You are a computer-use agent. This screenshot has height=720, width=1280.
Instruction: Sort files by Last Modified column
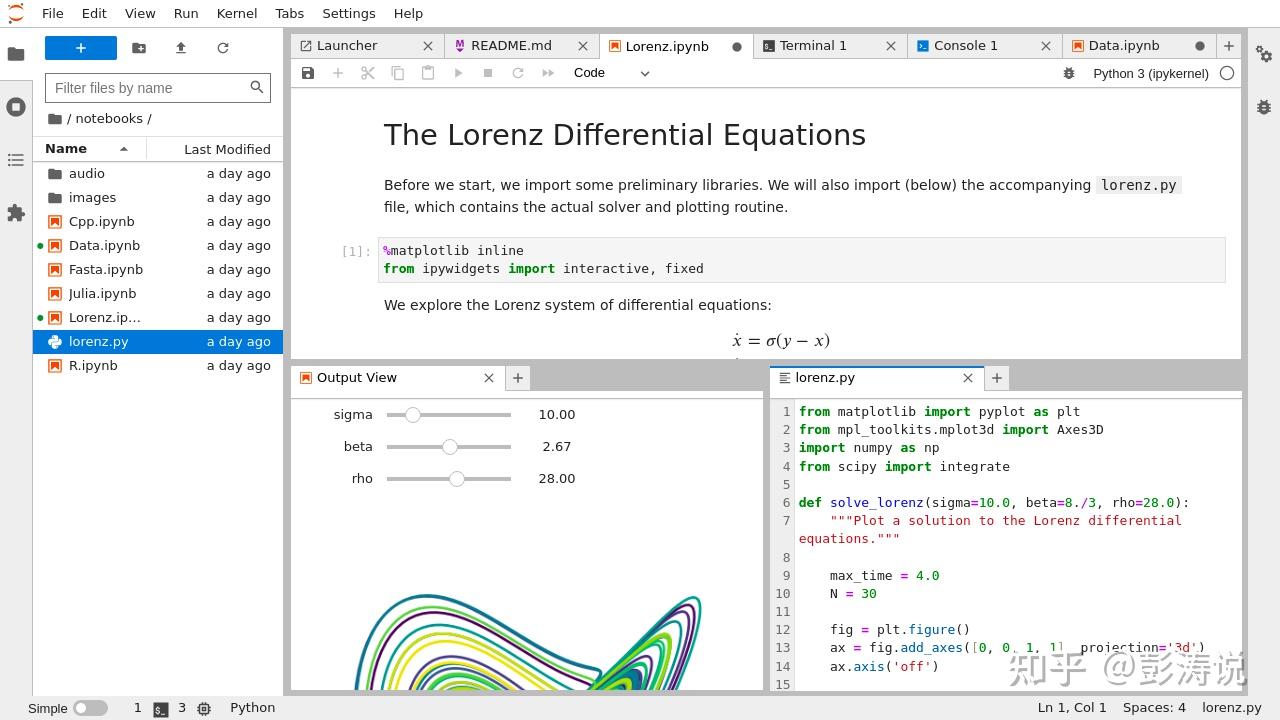227,149
